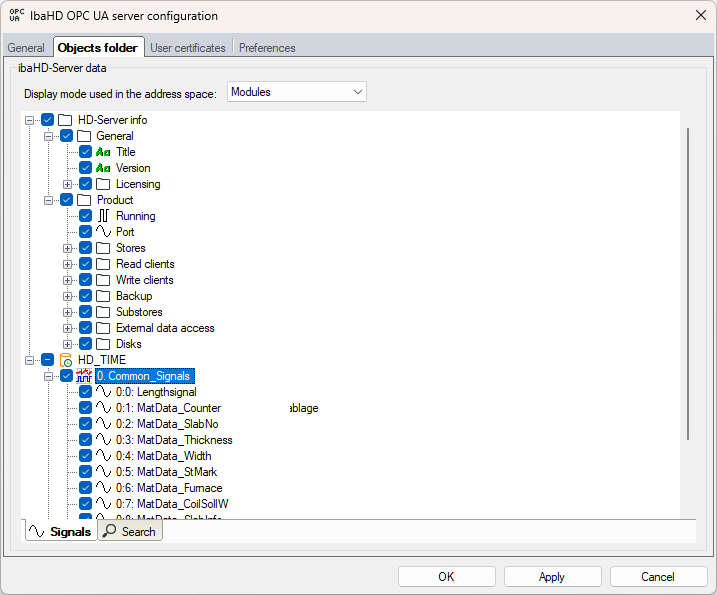Close the OPC UA configuration dialog

(x=701, y=16)
